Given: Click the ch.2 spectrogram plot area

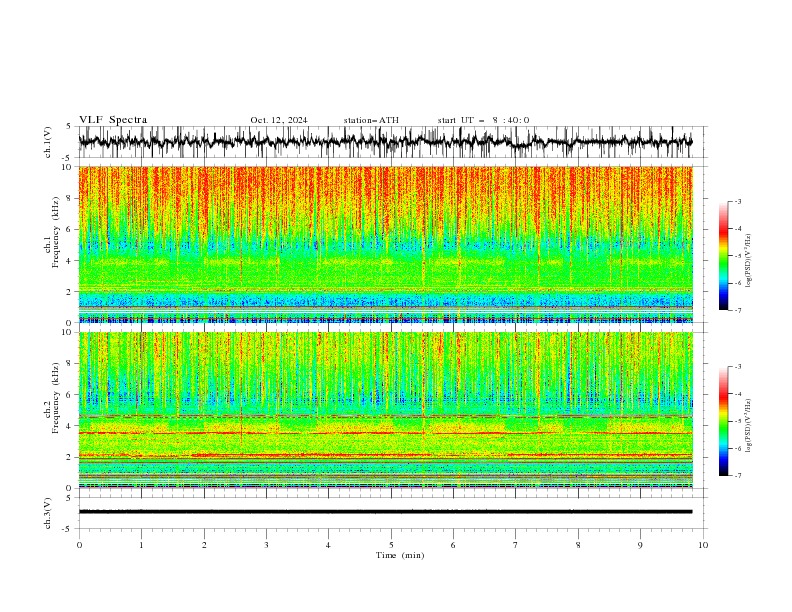Looking at the screenshot, I should [385, 410].
